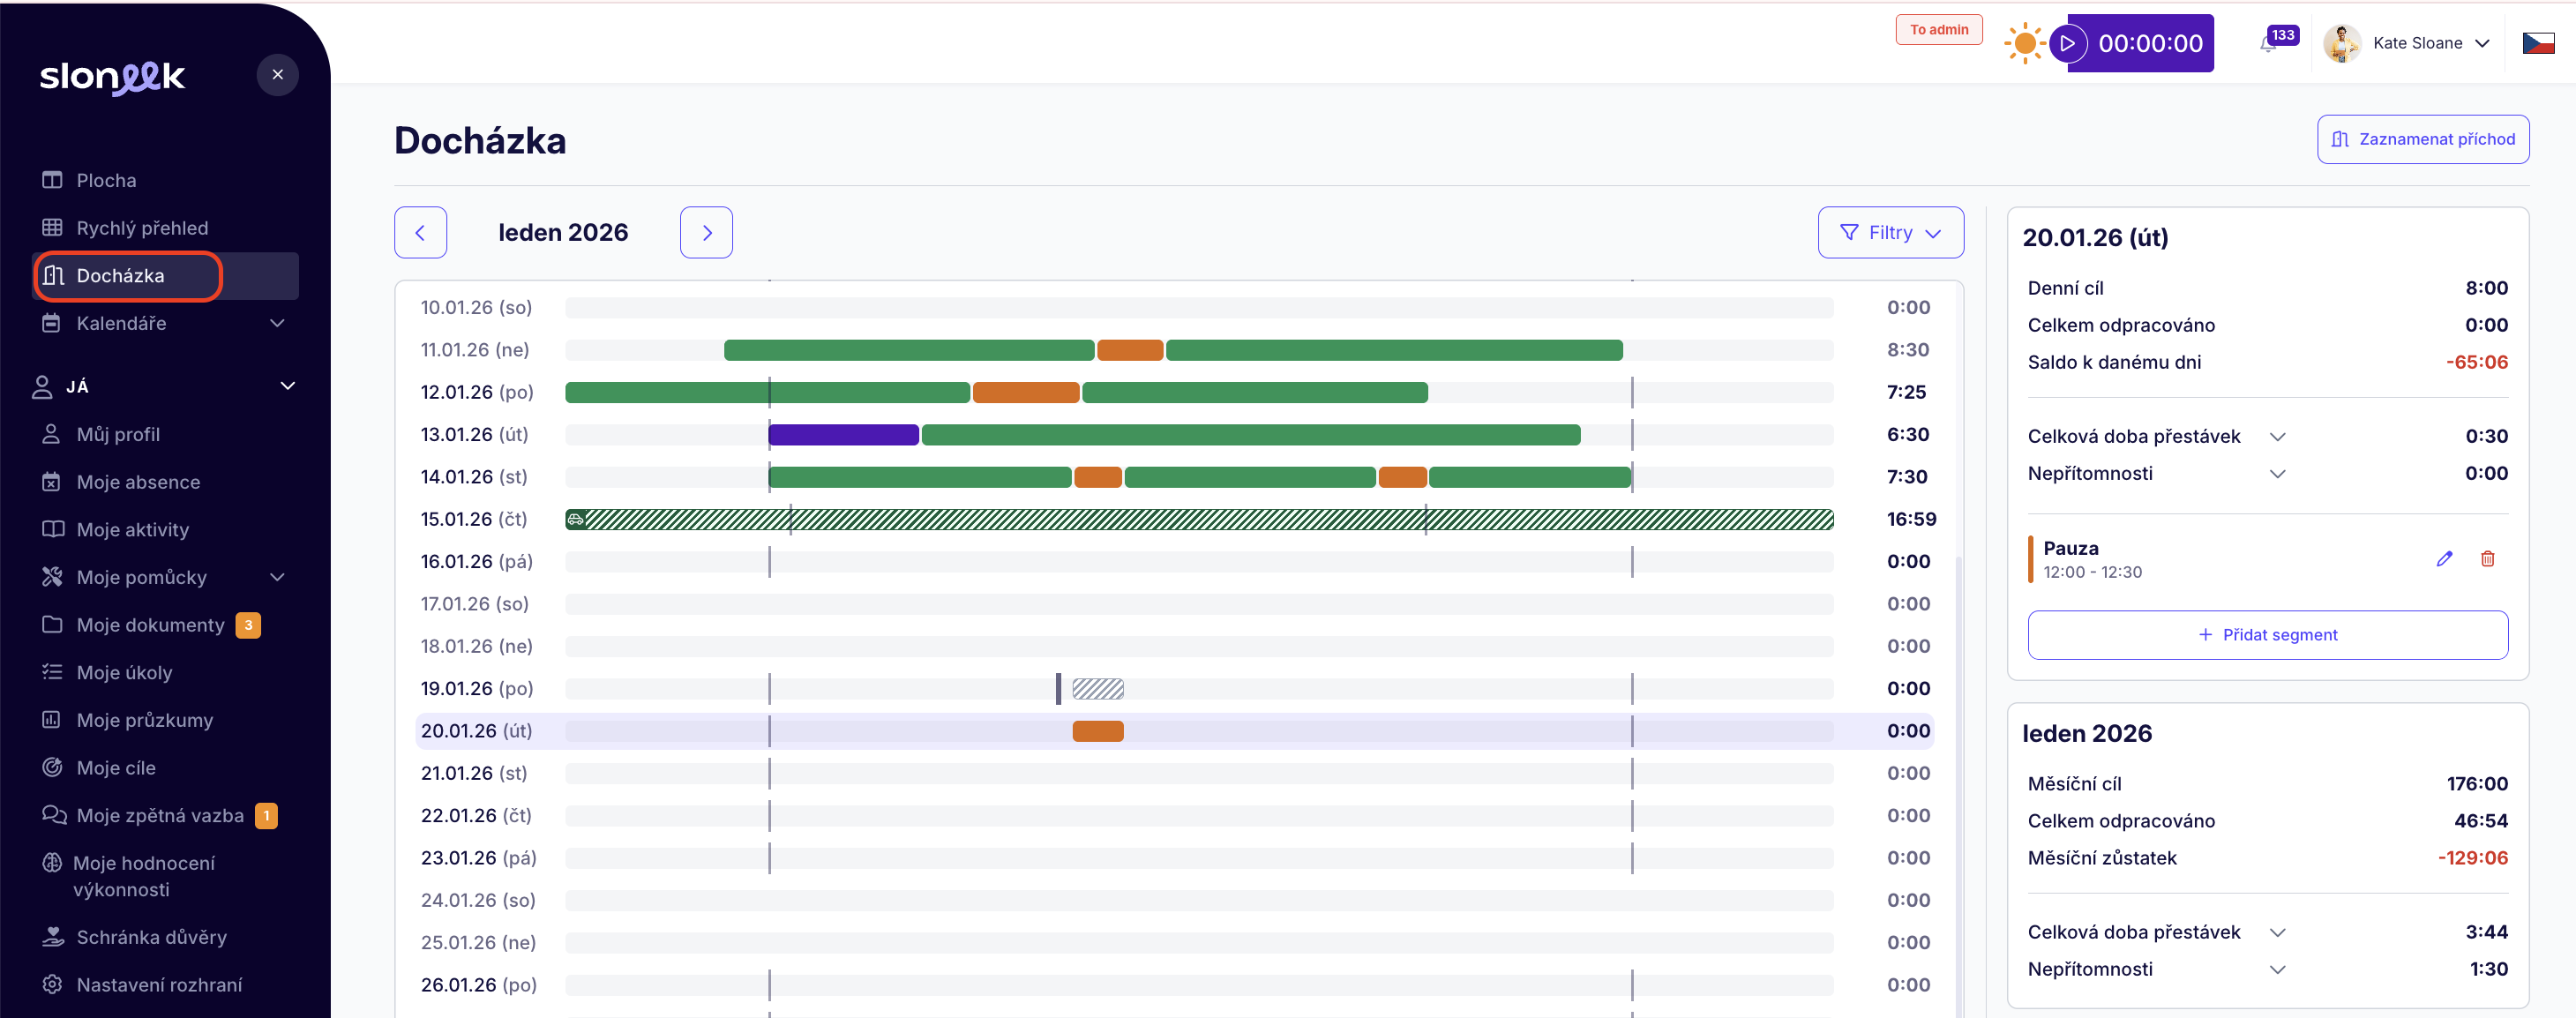This screenshot has height=1018, width=2576.
Task: Click the timer play button
Action: [2067, 43]
